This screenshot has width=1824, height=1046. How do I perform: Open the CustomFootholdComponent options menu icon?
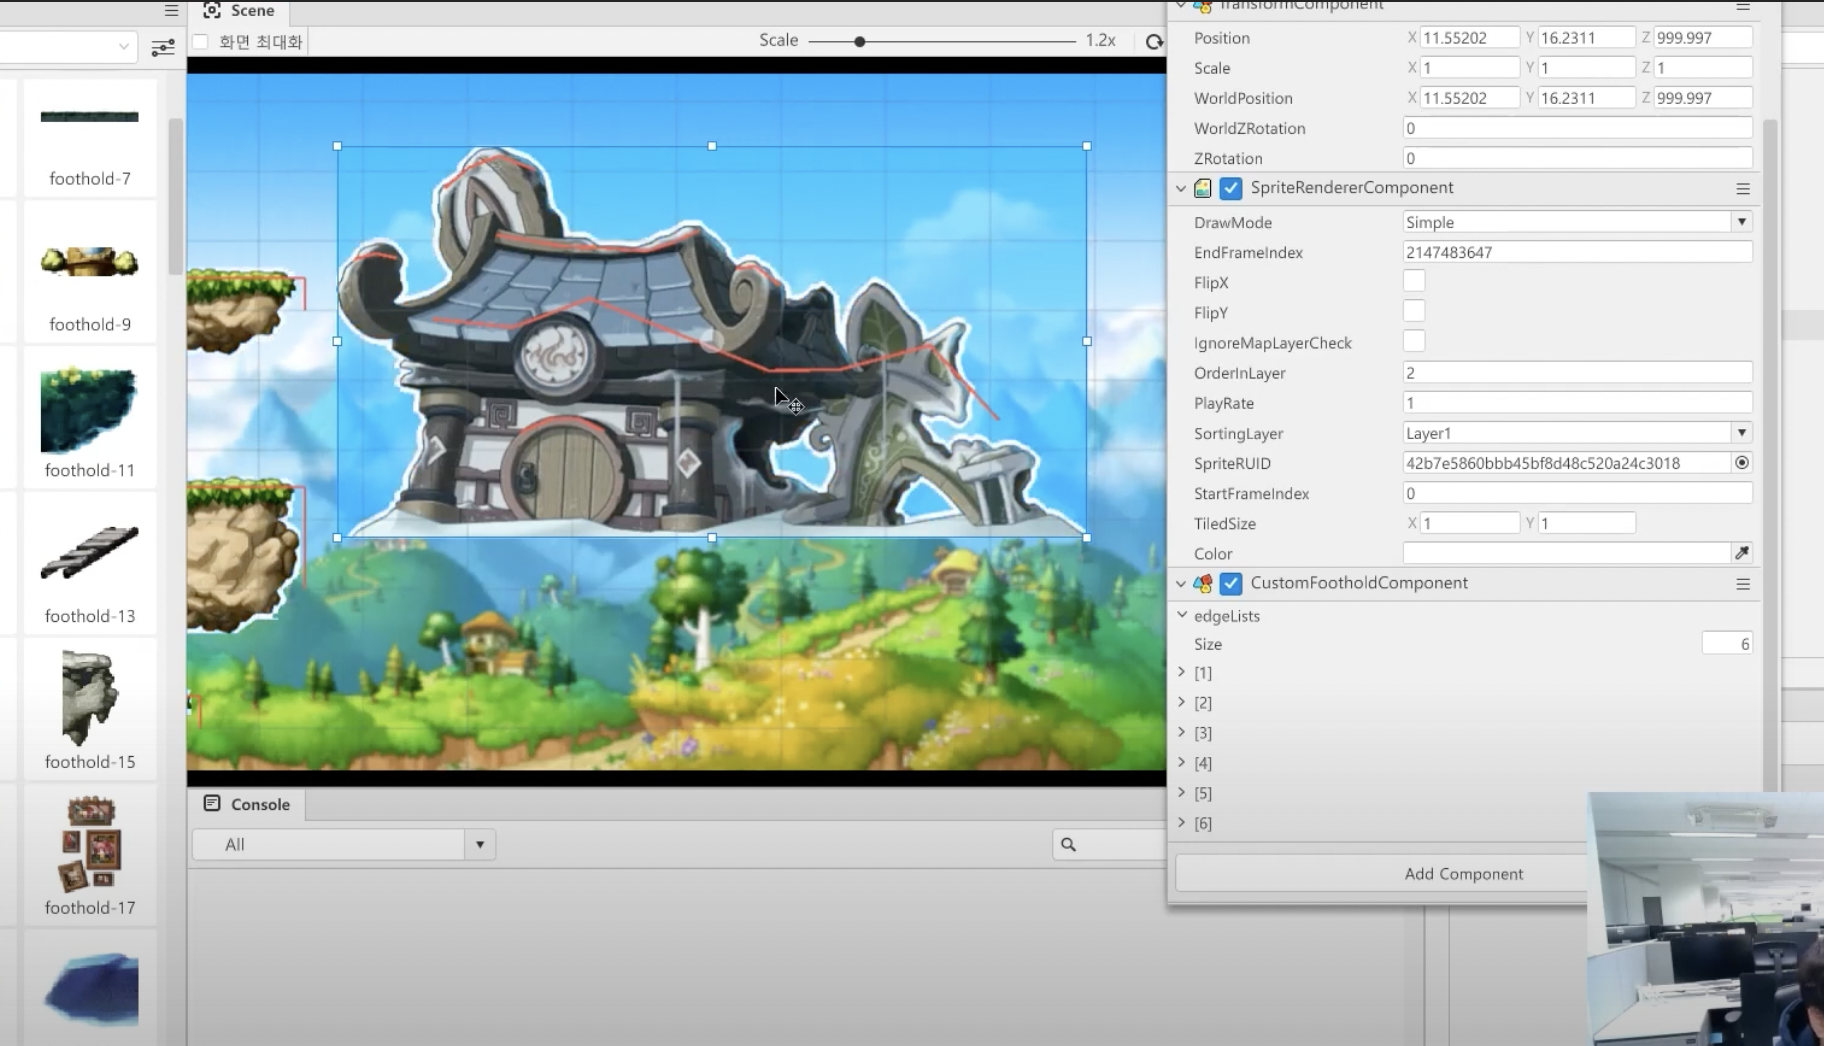pos(1743,584)
